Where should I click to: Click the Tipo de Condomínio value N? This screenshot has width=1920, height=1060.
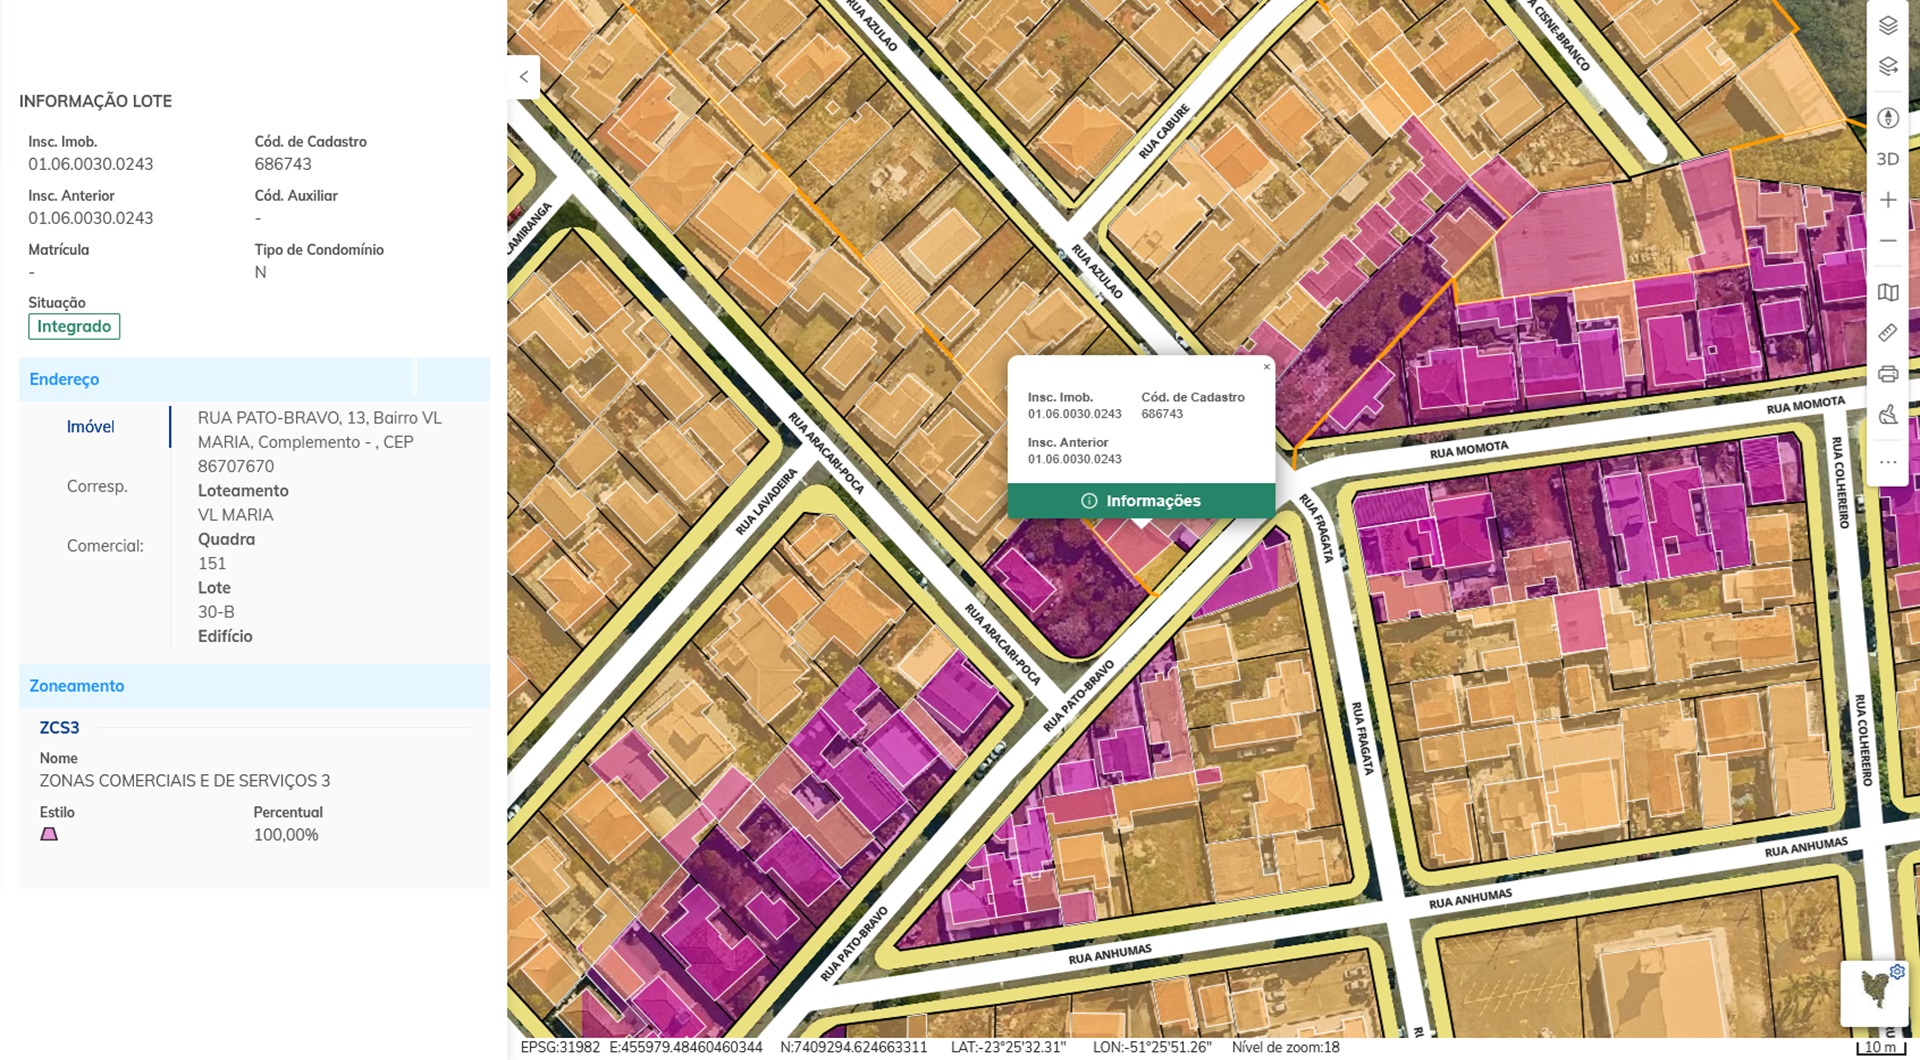[260, 272]
